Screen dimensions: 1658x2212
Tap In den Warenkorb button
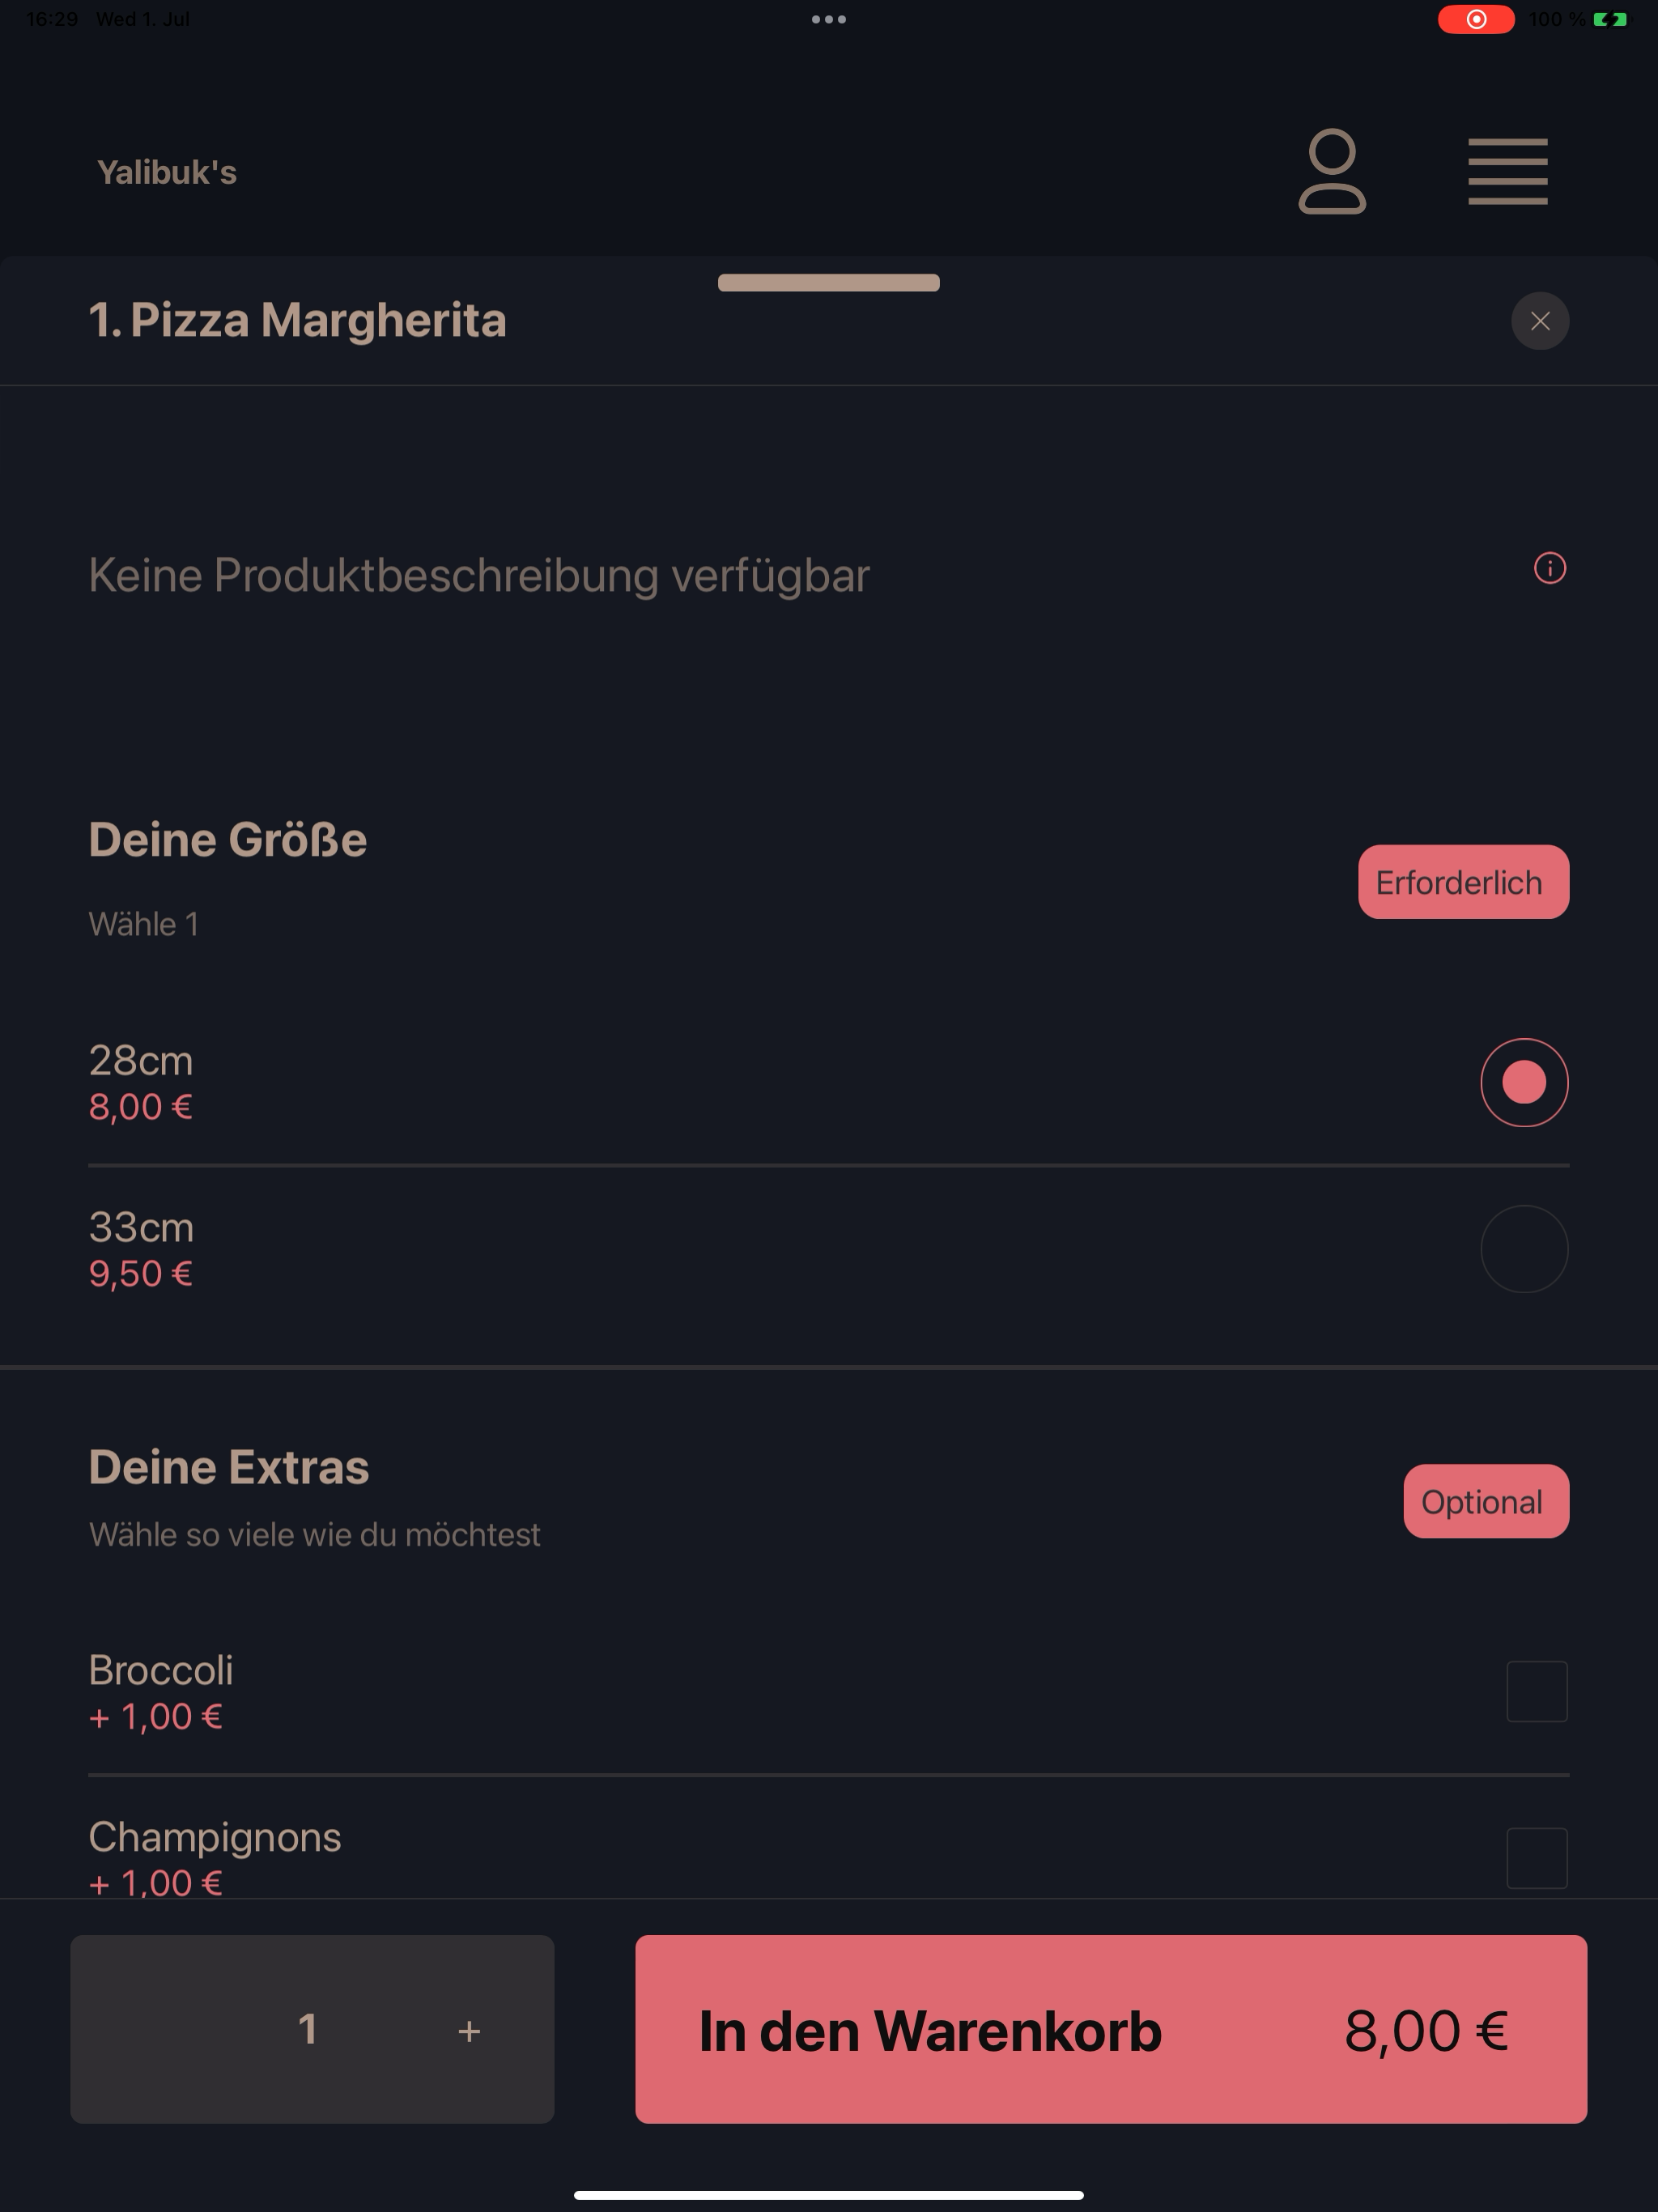pyautogui.click(x=1111, y=2029)
